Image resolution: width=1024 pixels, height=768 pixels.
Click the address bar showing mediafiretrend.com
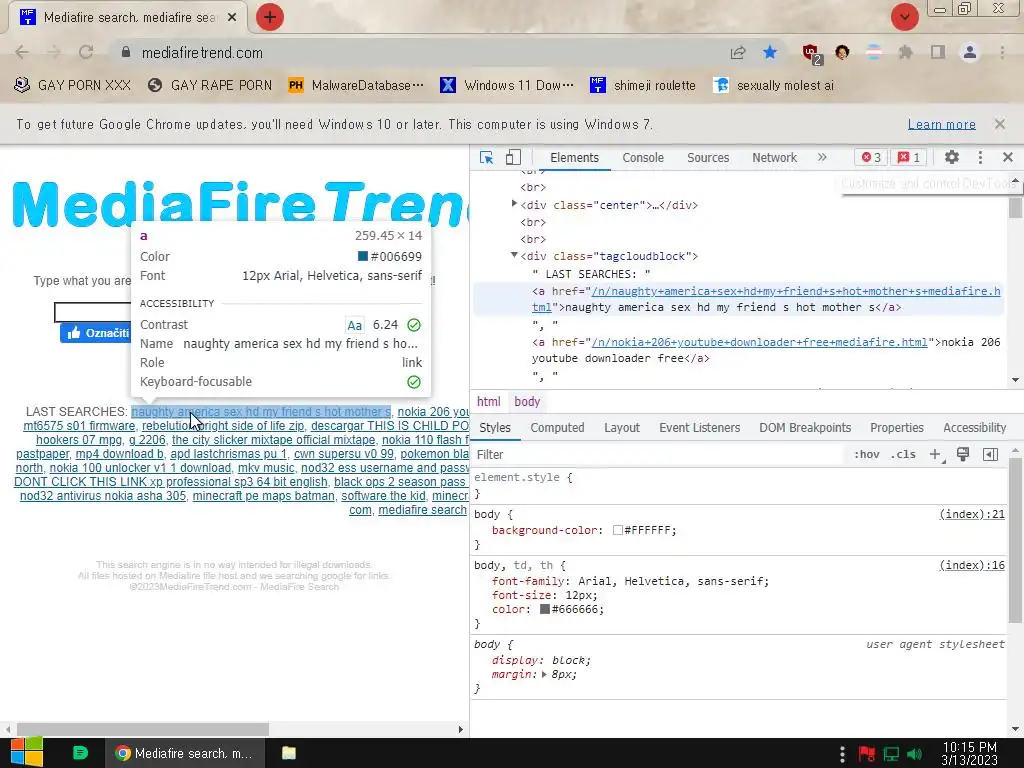[x=418, y=53]
